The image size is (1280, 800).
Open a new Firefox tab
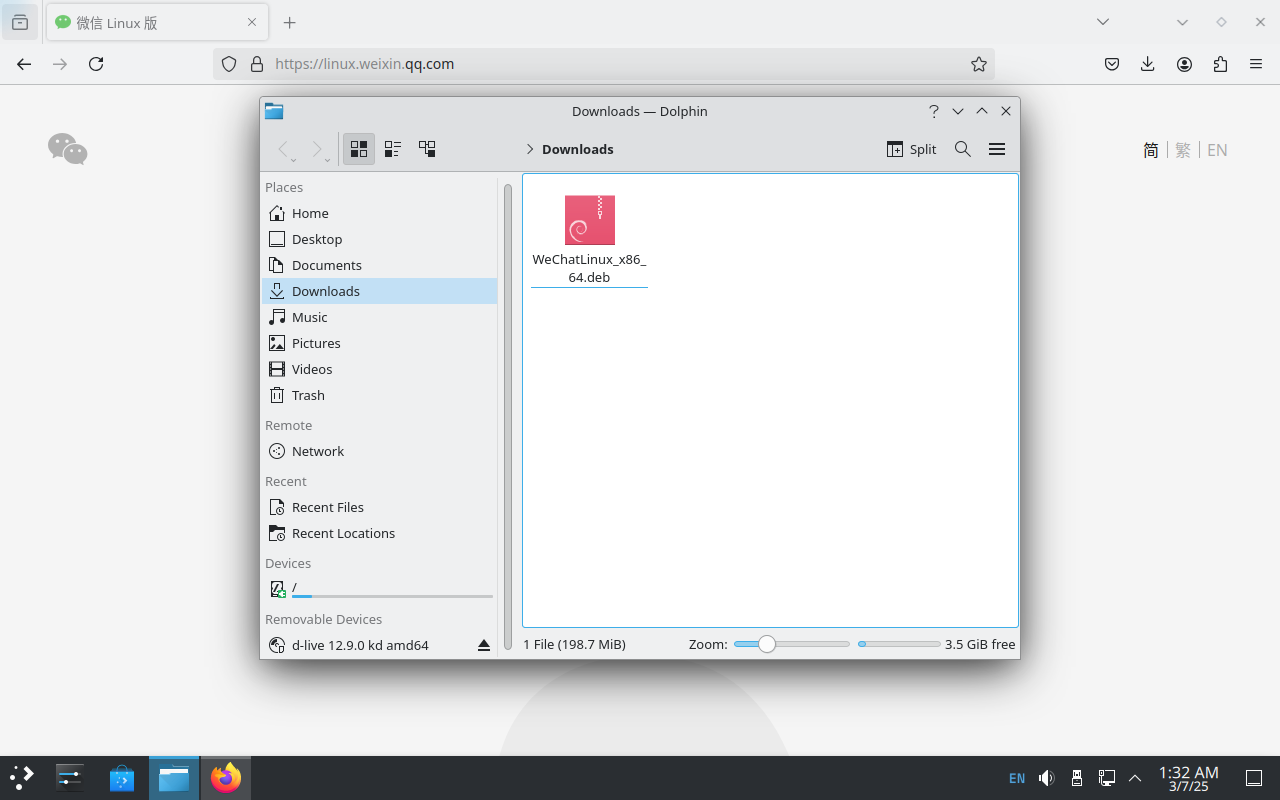pos(290,22)
